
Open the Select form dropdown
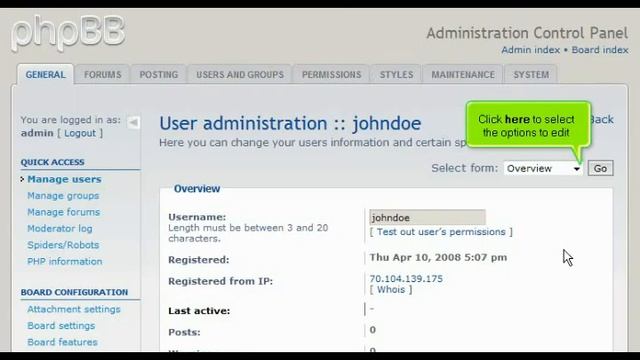543,168
